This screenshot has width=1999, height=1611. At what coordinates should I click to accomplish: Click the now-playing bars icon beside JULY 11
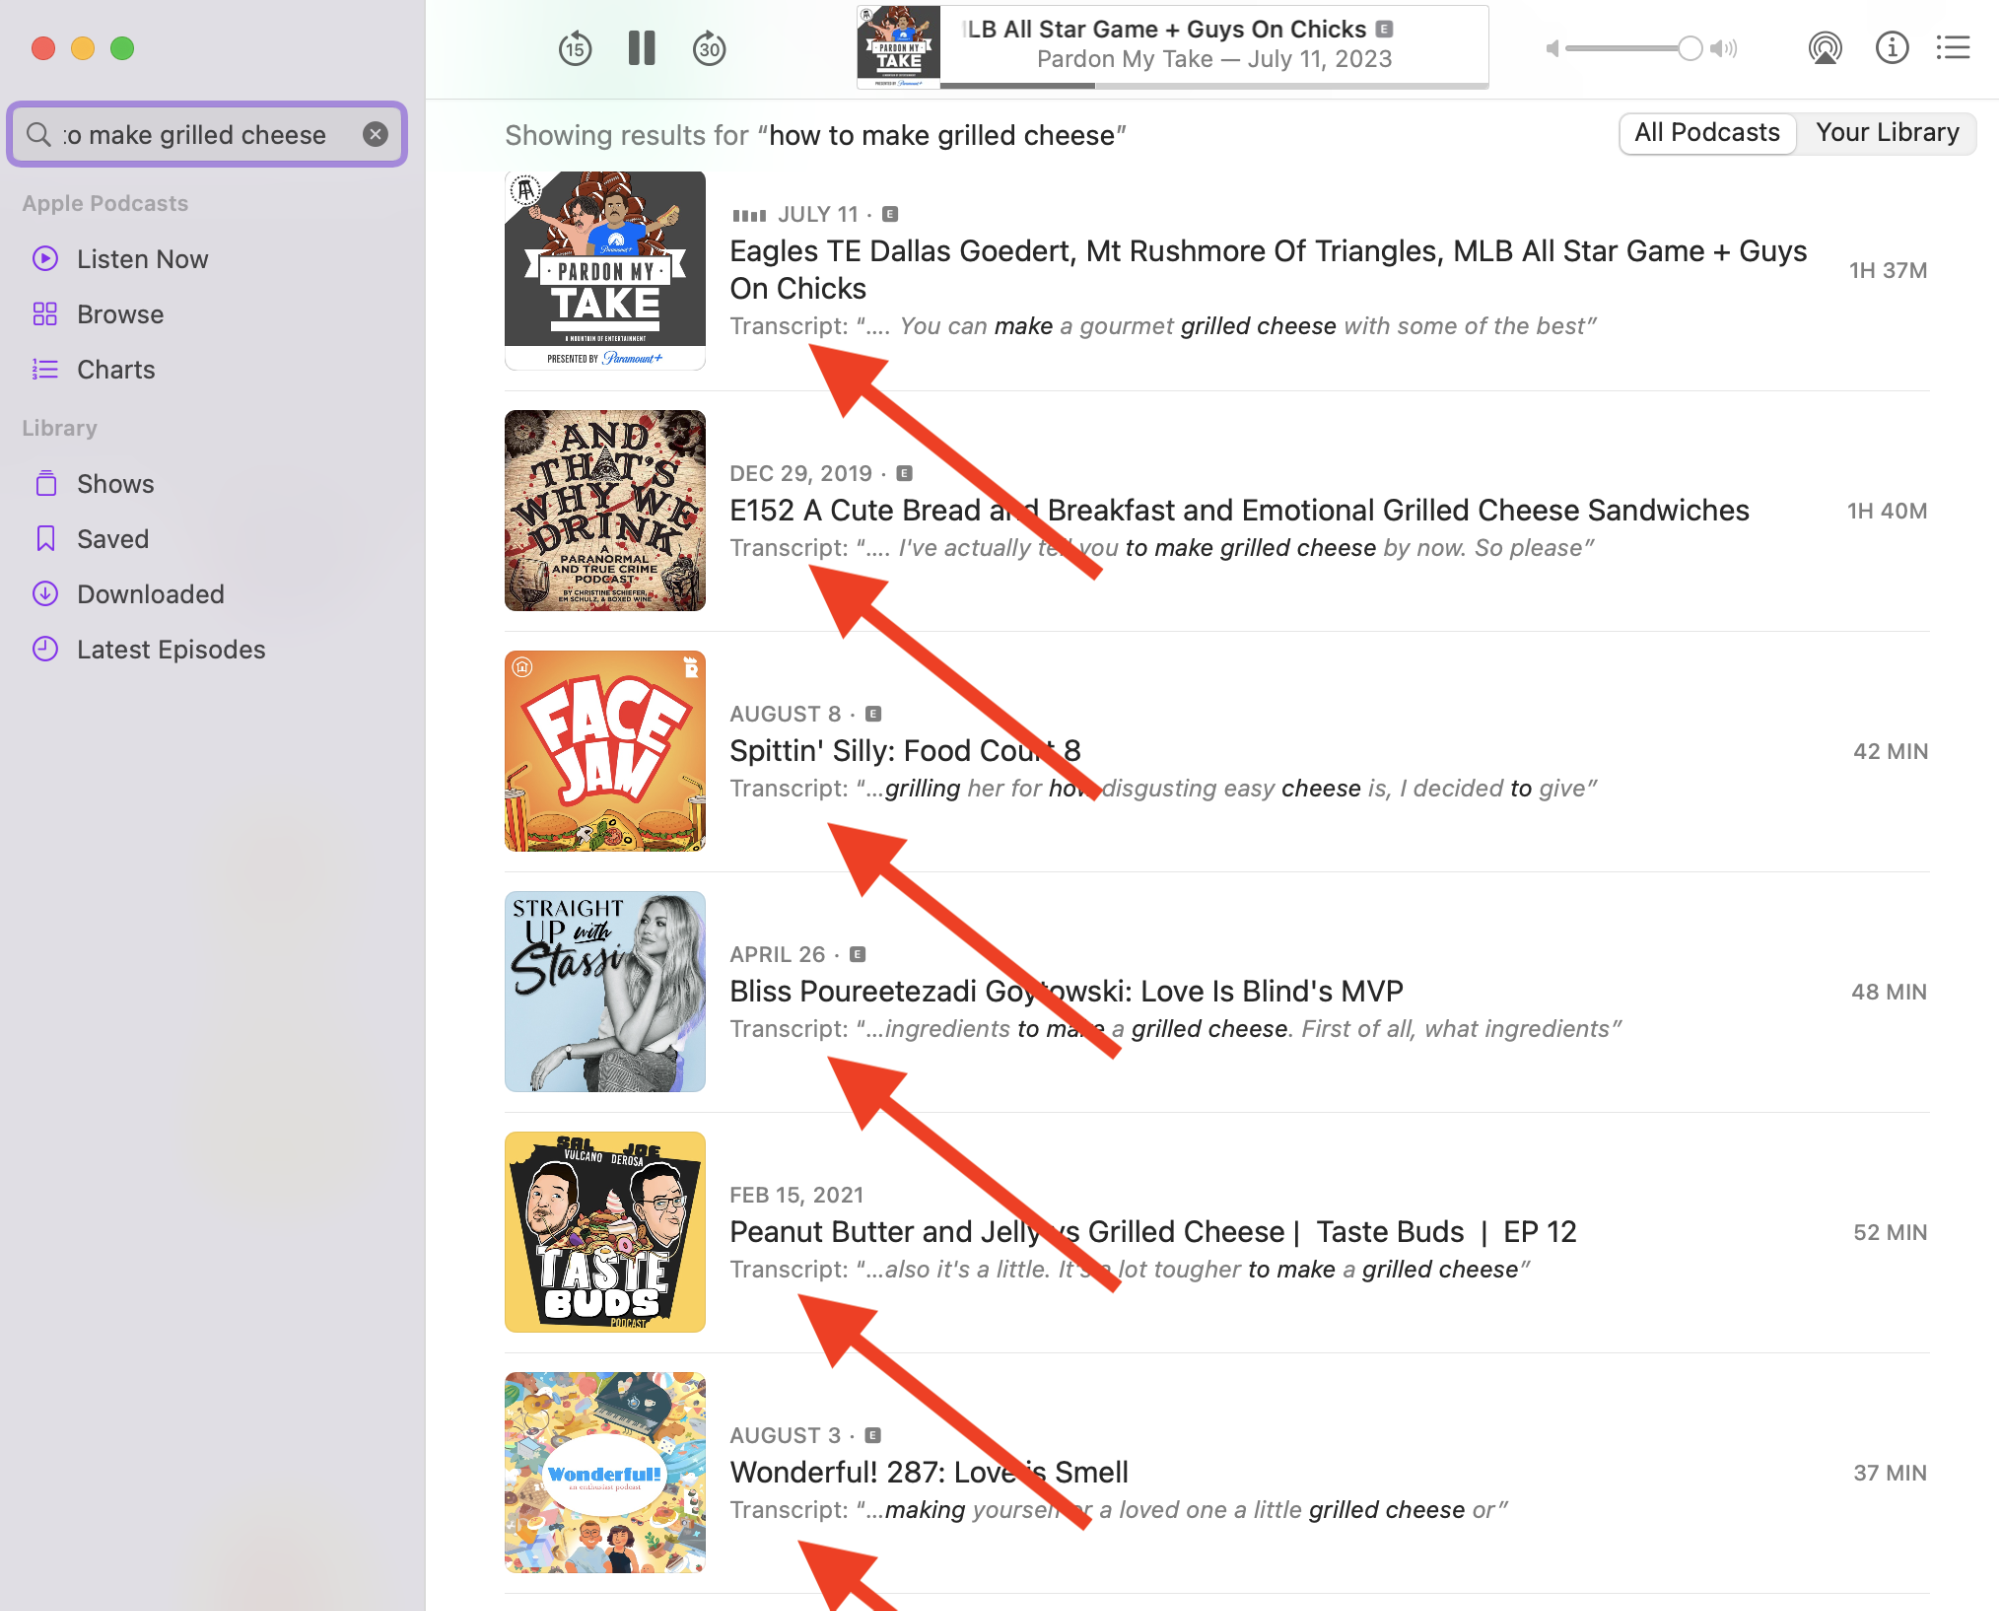(749, 215)
